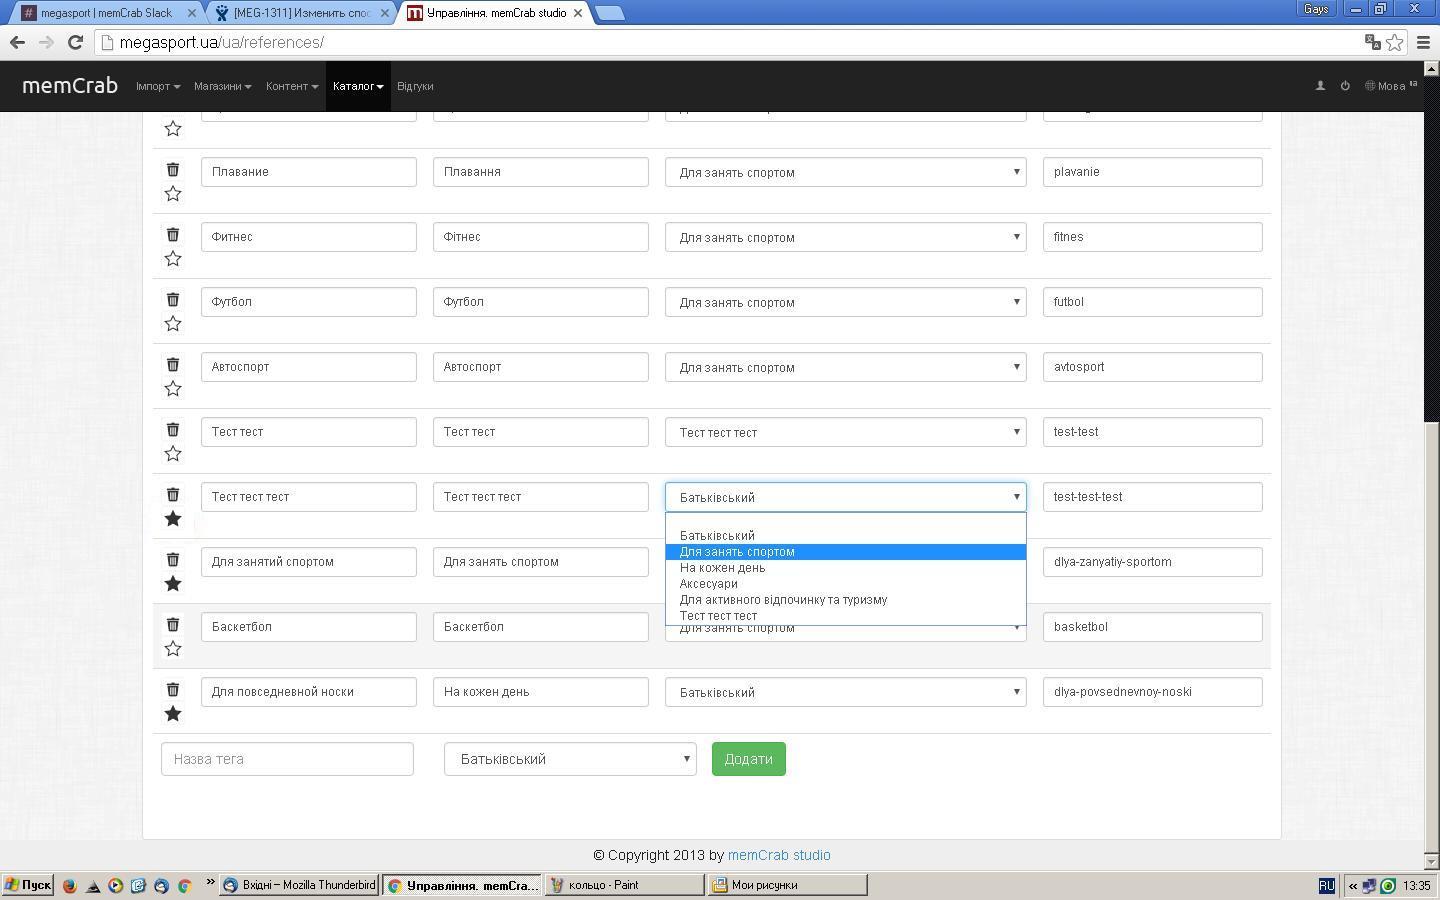The image size is (1440, 900).
Task: Bookmark page using the star in address bar
Action: (1394, 42)
